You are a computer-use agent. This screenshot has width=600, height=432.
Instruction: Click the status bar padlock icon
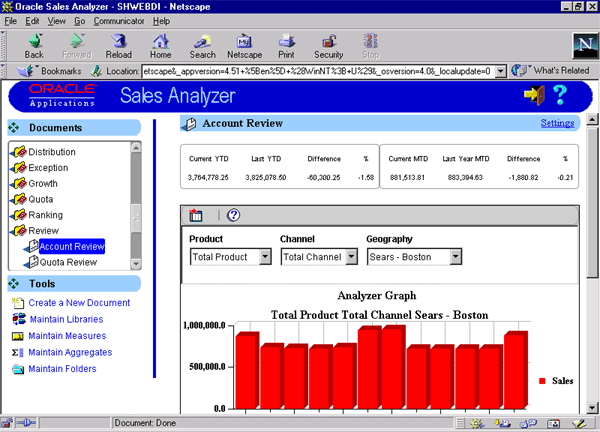click(7, 423)
